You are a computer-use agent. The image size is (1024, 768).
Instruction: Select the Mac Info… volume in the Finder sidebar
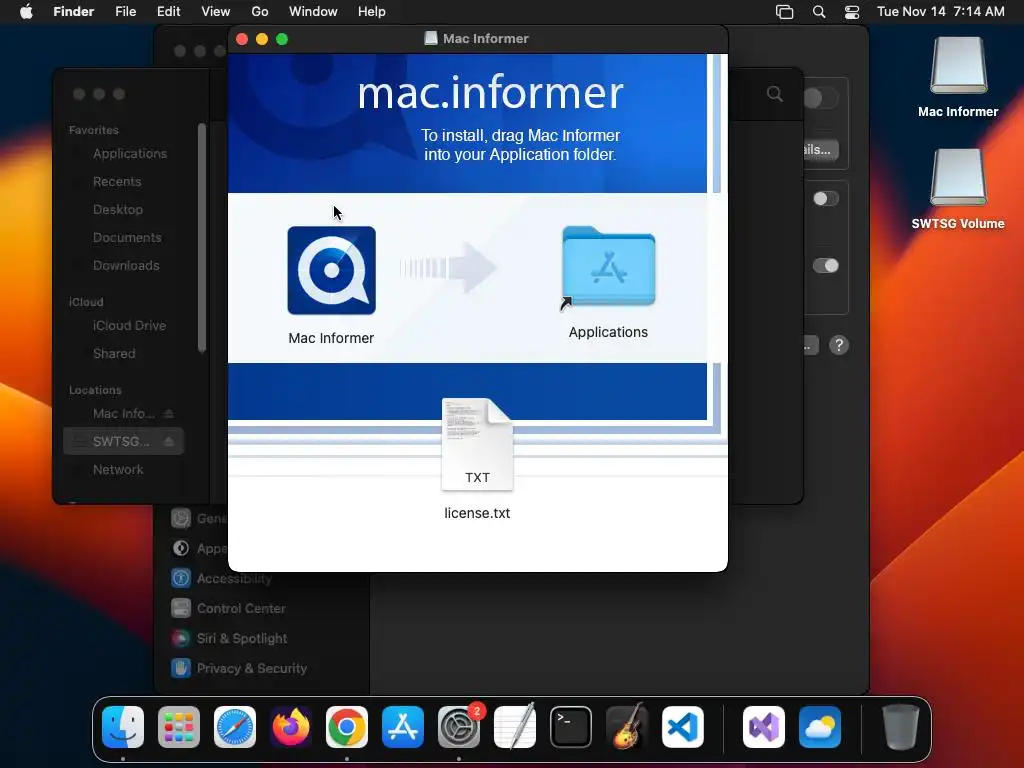123,413
